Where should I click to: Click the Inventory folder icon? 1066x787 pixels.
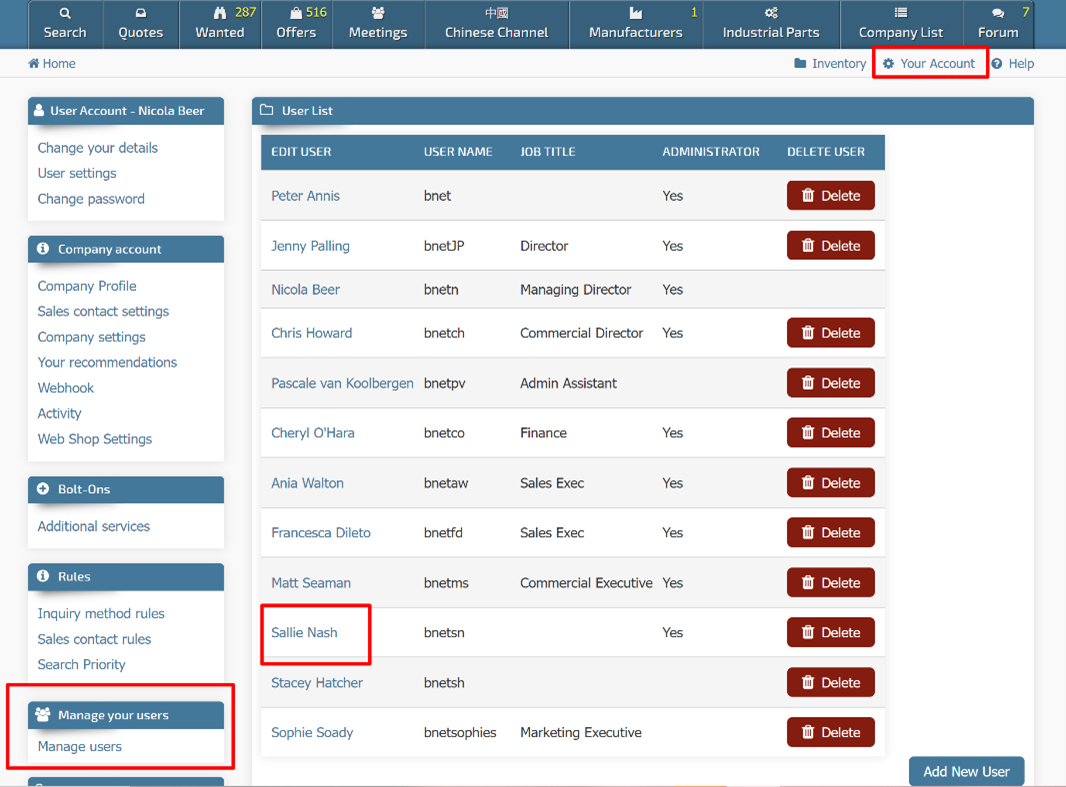pyautogui.click(x=800, y=63)
